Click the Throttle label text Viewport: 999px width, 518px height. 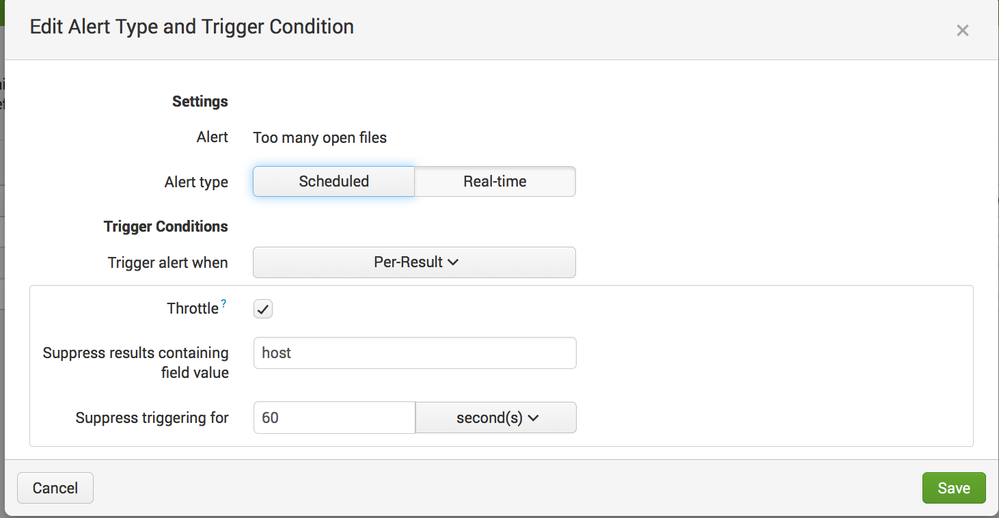[x=192, y=309]
